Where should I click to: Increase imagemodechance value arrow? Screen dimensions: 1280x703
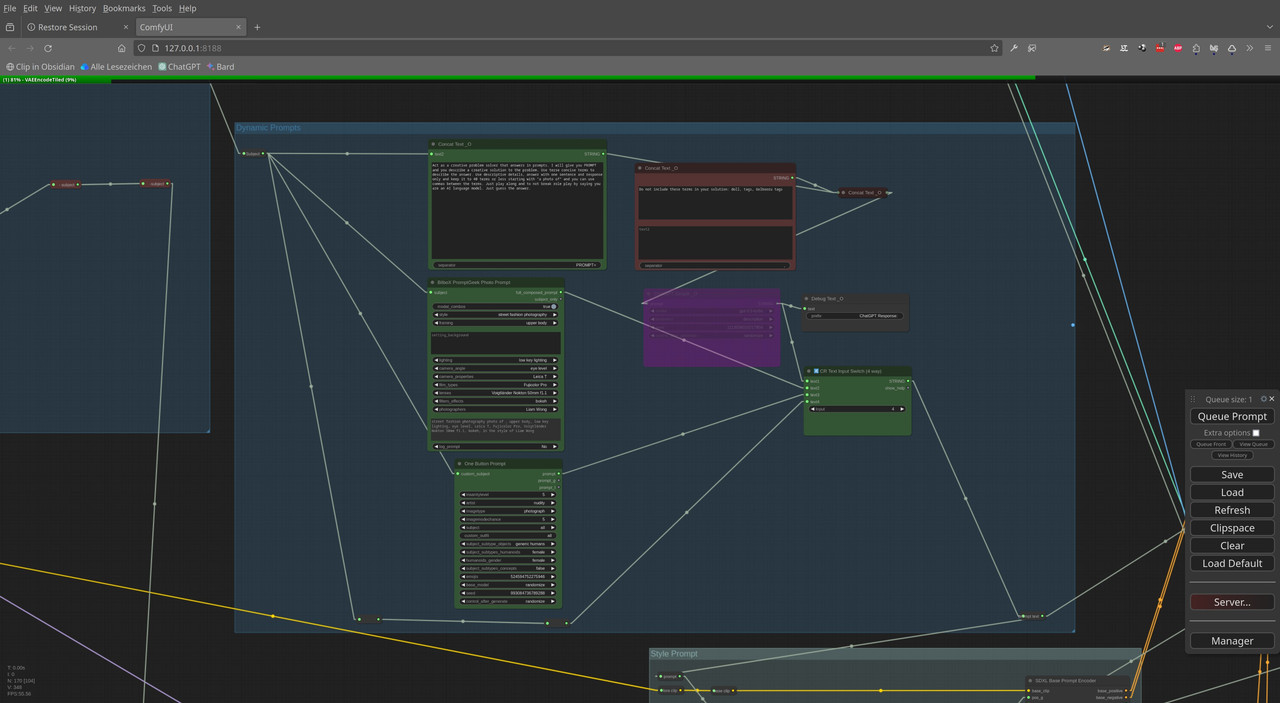tap(554, 519)
